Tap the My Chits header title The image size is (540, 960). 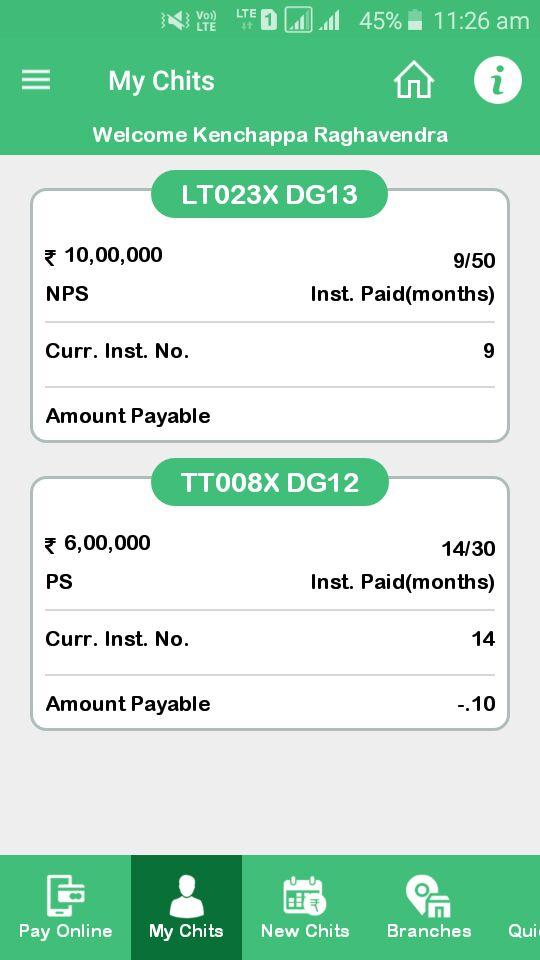tap(162, 81)
